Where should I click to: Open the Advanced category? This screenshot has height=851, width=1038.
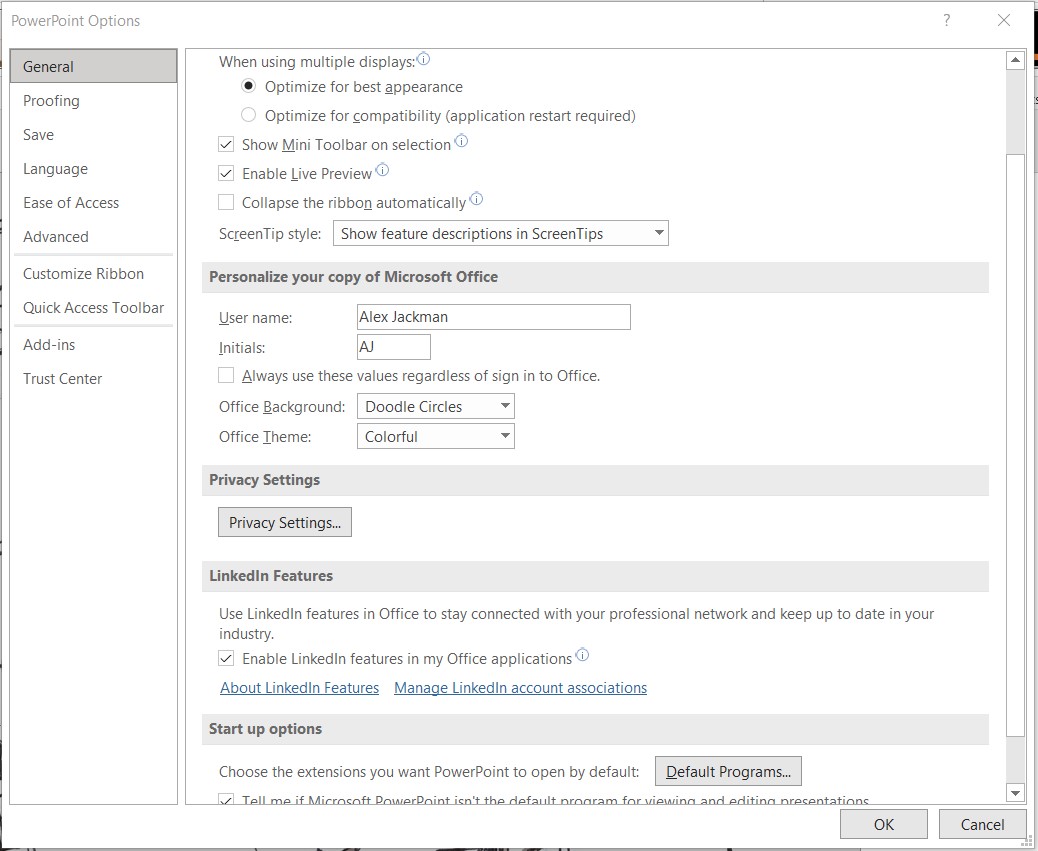(x=94, y=236)
